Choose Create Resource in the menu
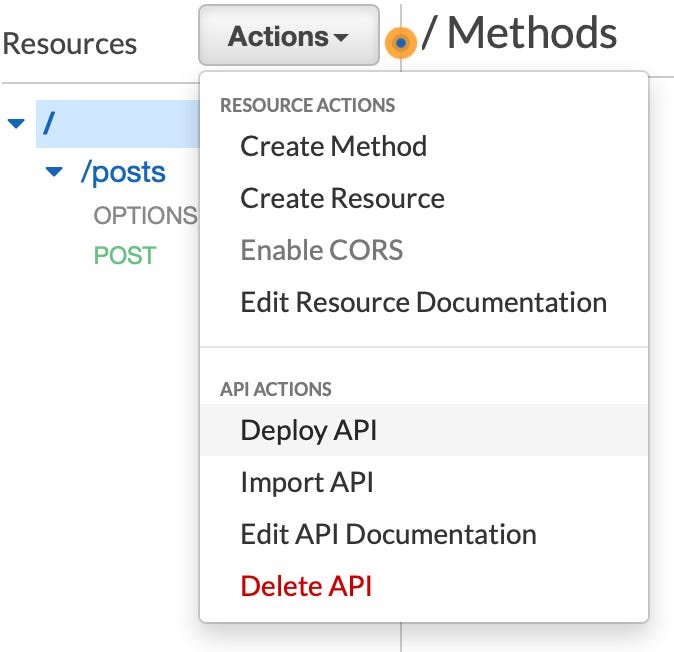Viewport: 674px width, 652px height. 342,198
